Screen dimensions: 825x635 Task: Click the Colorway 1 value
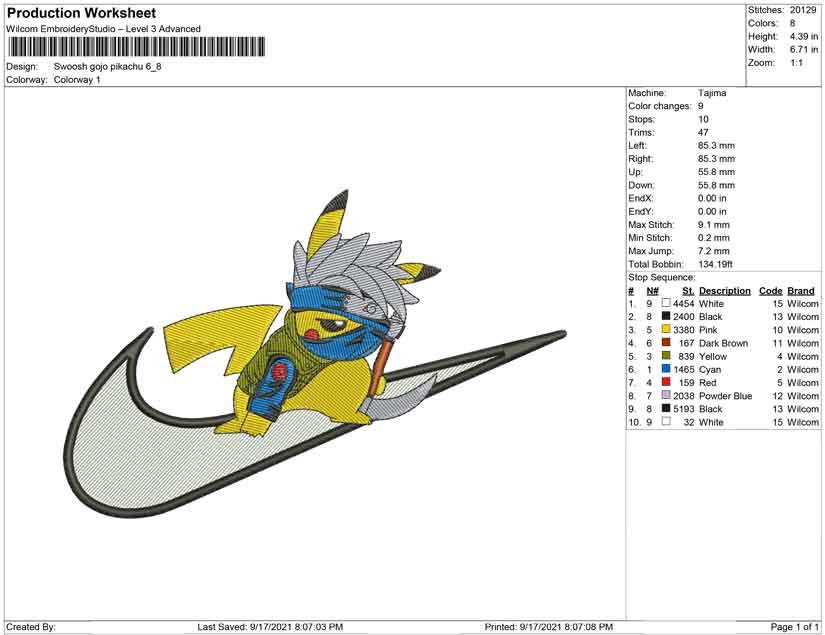[x=77, y=80]
